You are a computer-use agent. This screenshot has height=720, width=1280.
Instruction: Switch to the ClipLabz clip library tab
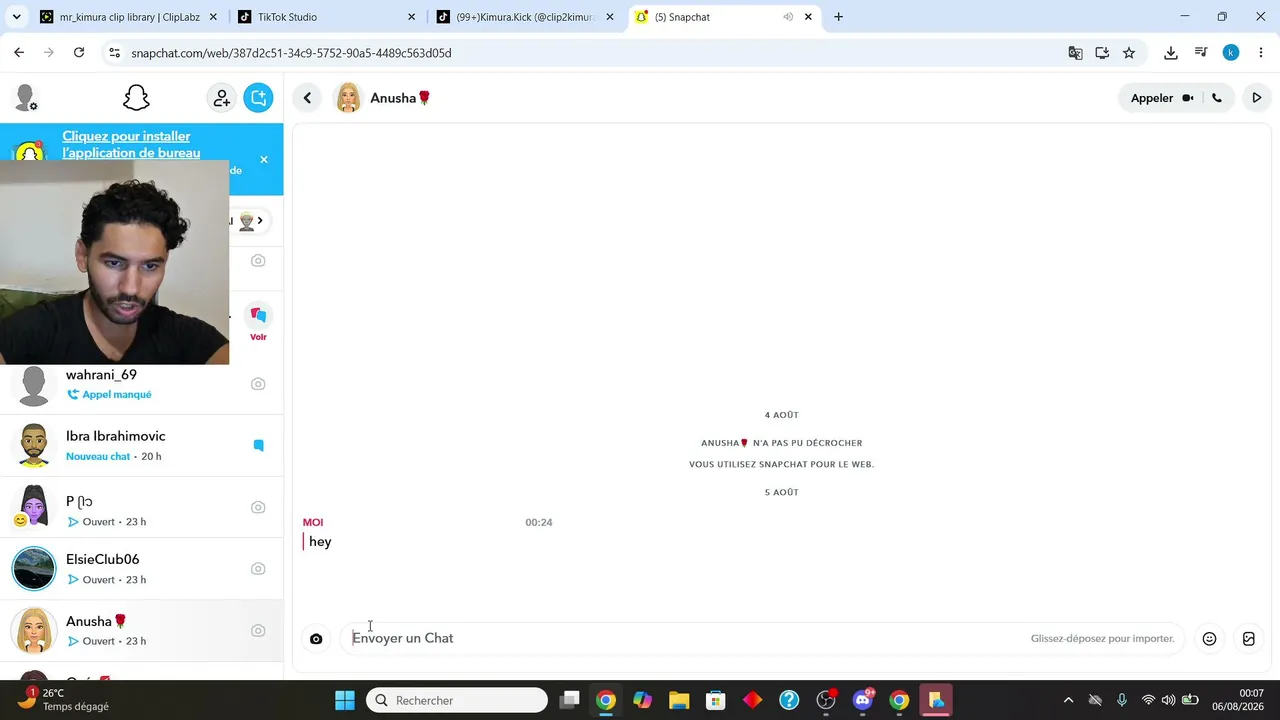(x=128, y=17)
